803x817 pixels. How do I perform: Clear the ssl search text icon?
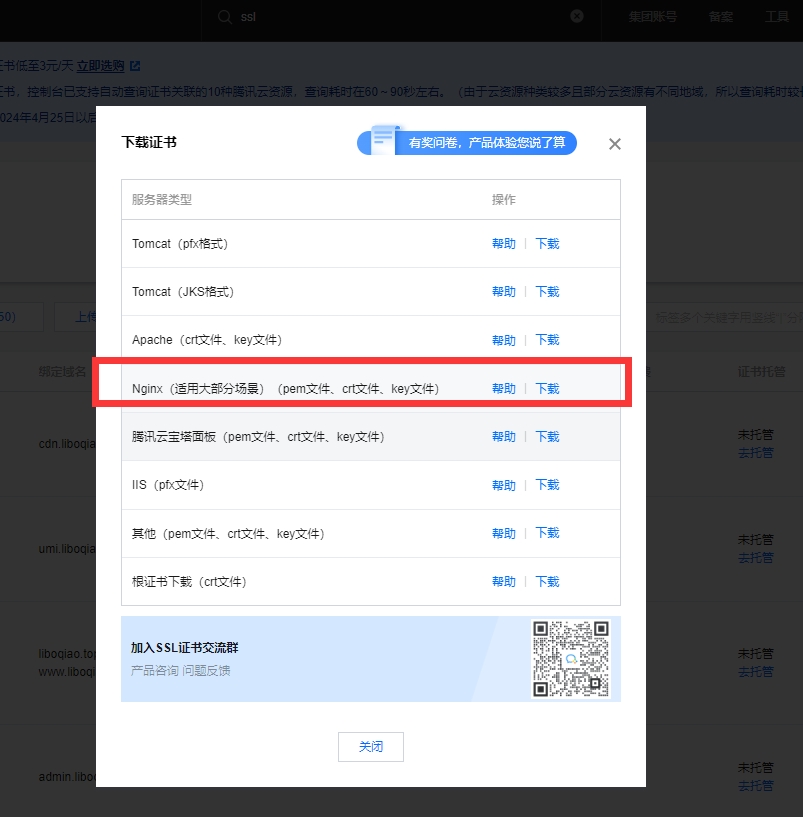[577, 17]
